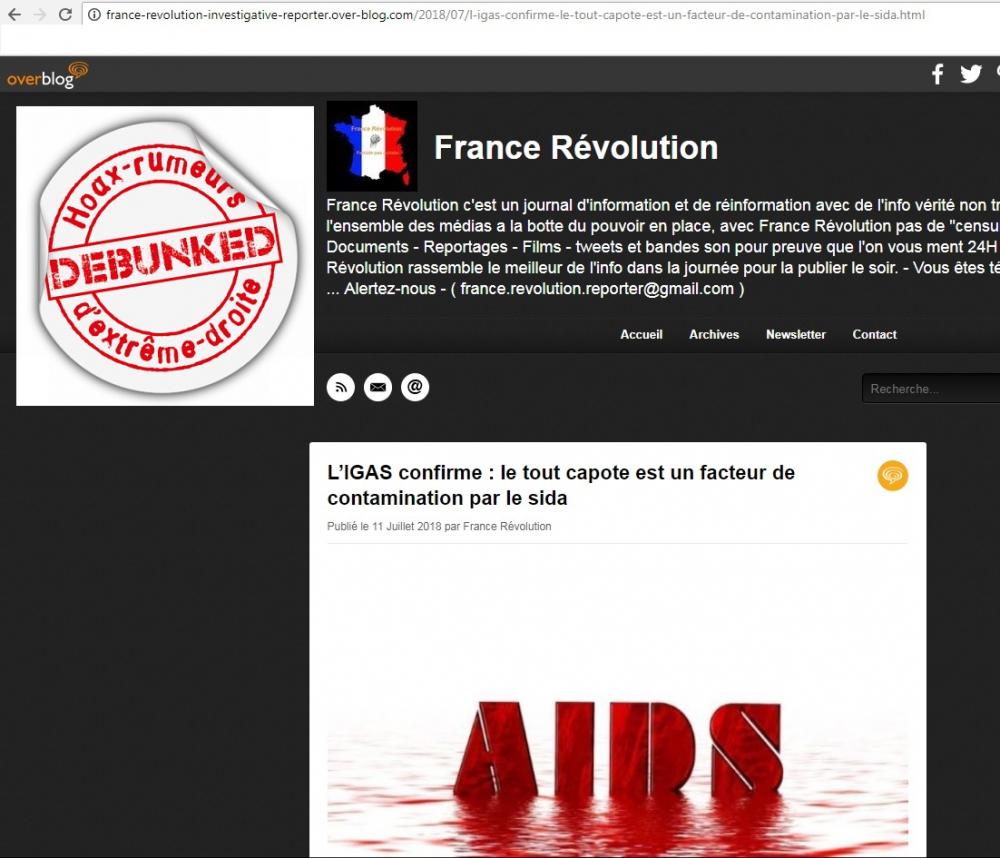Viewport: 1000px width, 858px height.
Task: Click the browser back arrow
Action: 14,15
